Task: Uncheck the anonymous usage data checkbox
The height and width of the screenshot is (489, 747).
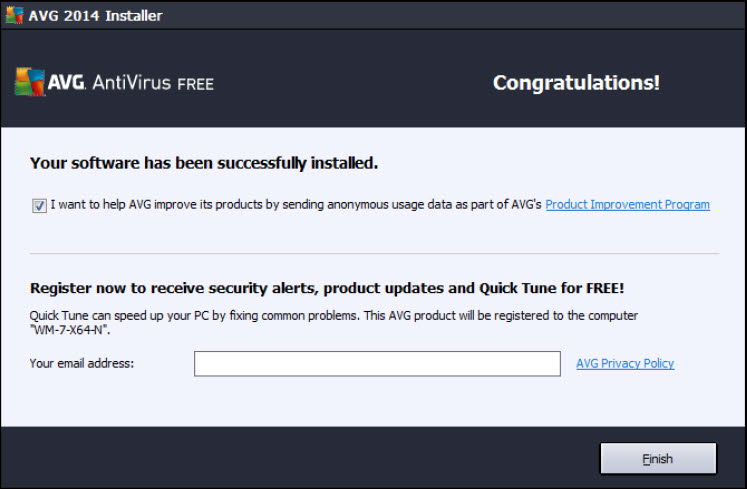Action: (x=39, y=205)
